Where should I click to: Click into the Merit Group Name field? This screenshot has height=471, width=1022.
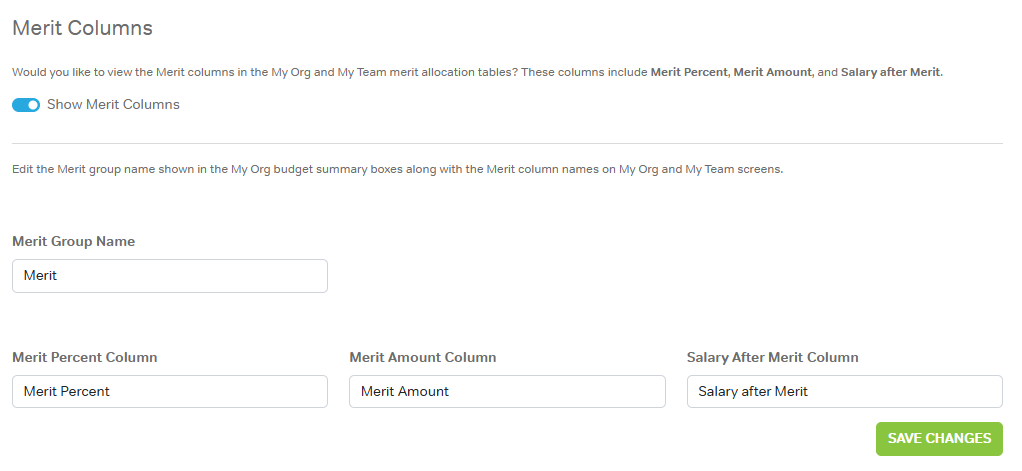(x=170, y=276)
